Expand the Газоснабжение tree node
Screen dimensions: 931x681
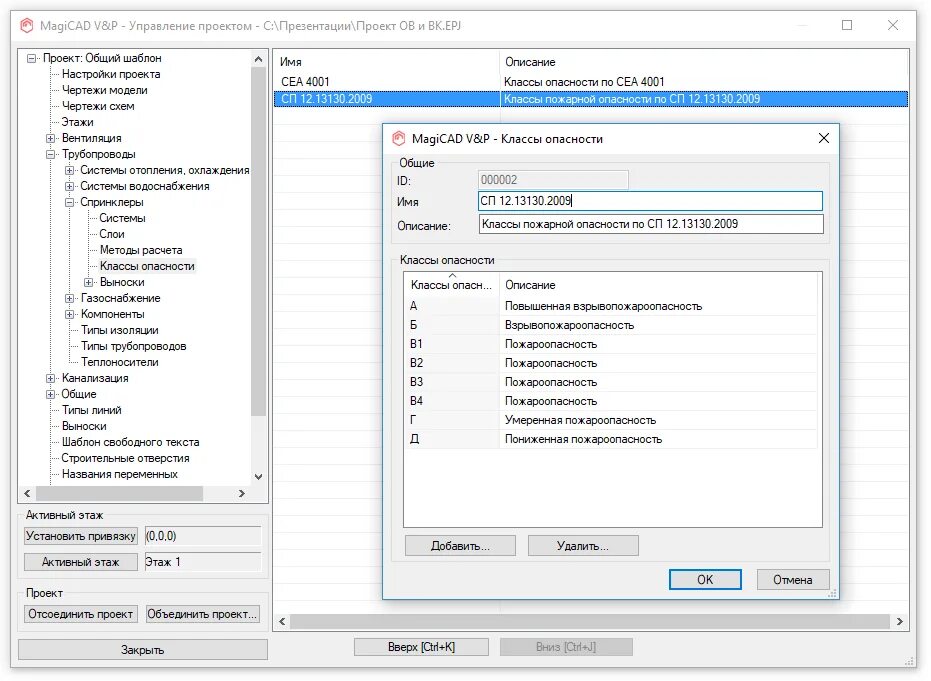tap(69, 299)
